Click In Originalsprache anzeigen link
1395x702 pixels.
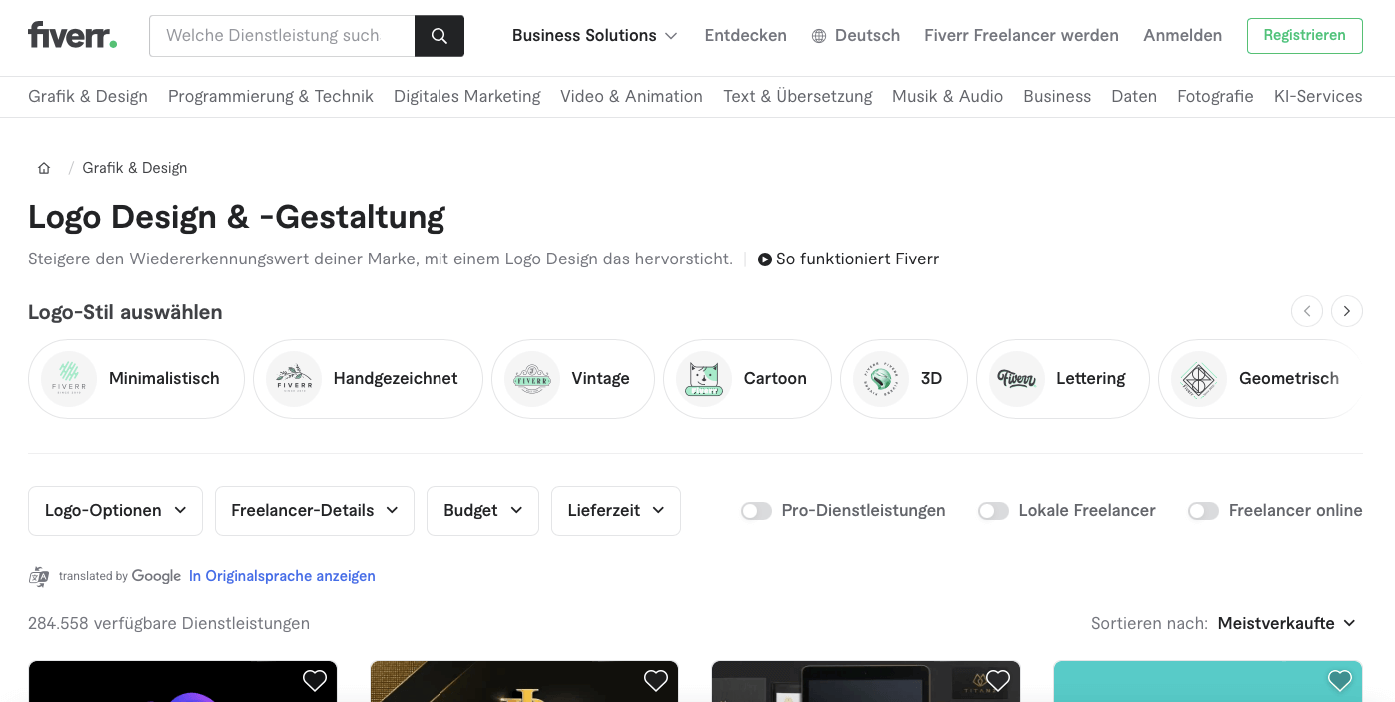[x=282, y=576]
